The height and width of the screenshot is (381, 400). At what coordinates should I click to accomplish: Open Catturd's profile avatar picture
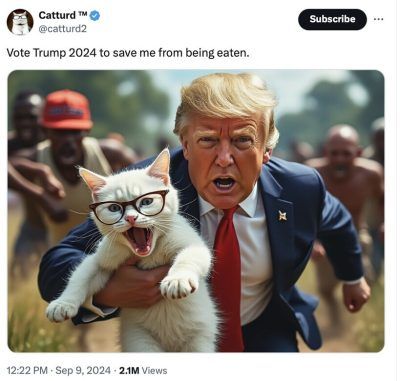click(20, 22)
